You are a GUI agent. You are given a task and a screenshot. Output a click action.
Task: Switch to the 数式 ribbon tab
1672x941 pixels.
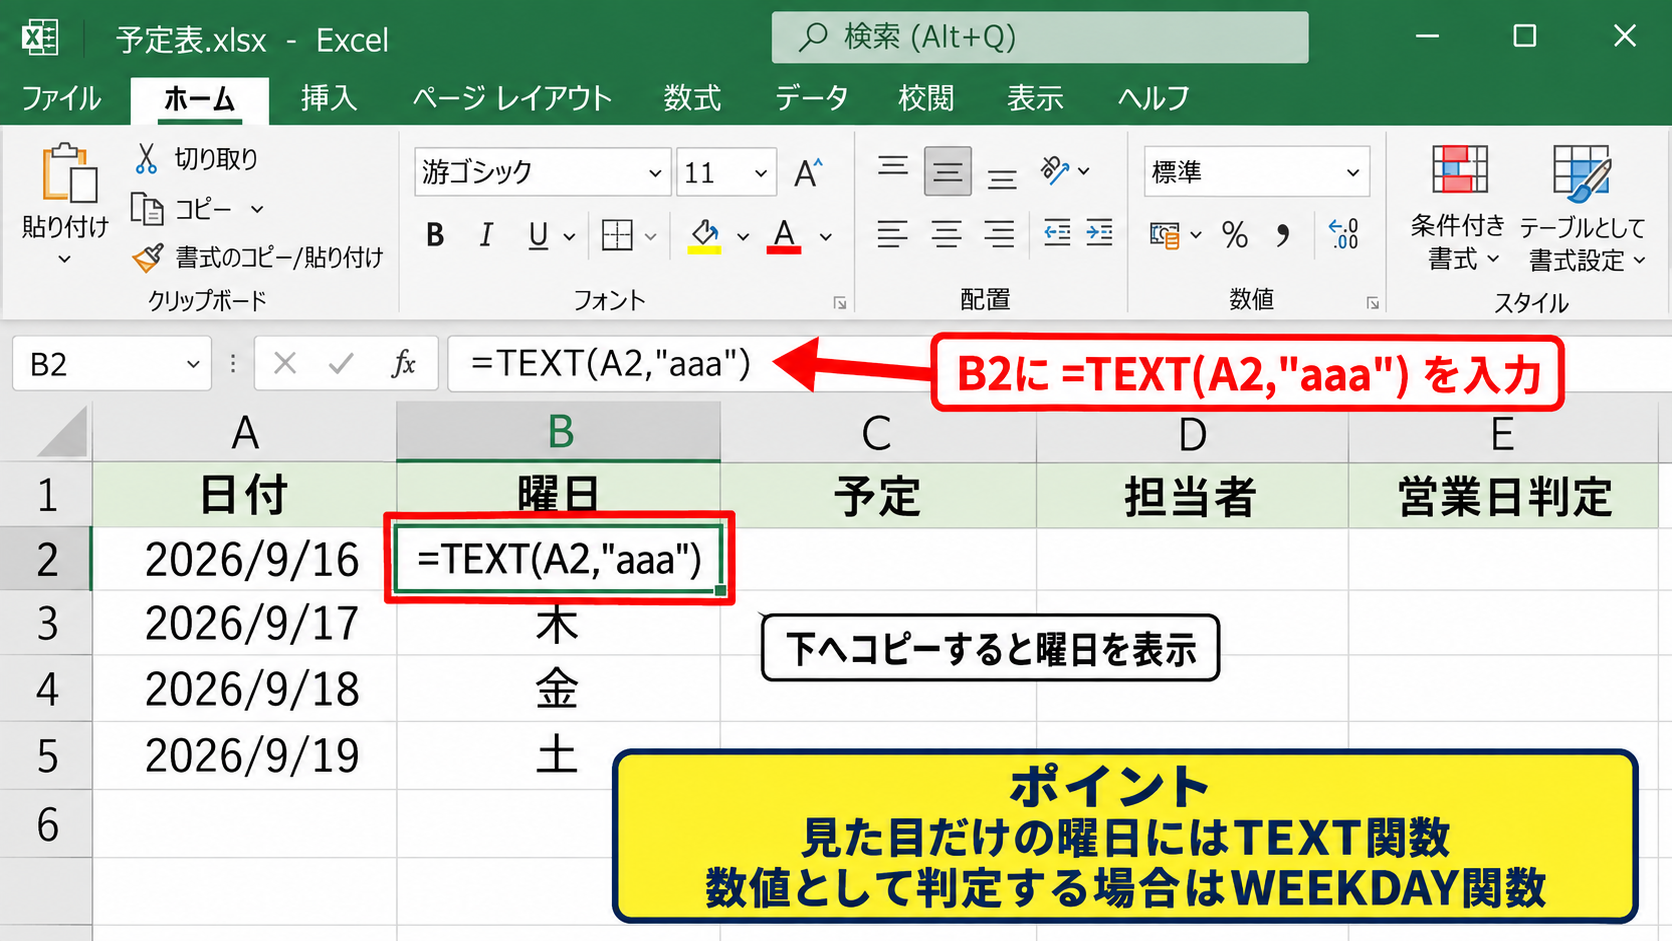692,98
